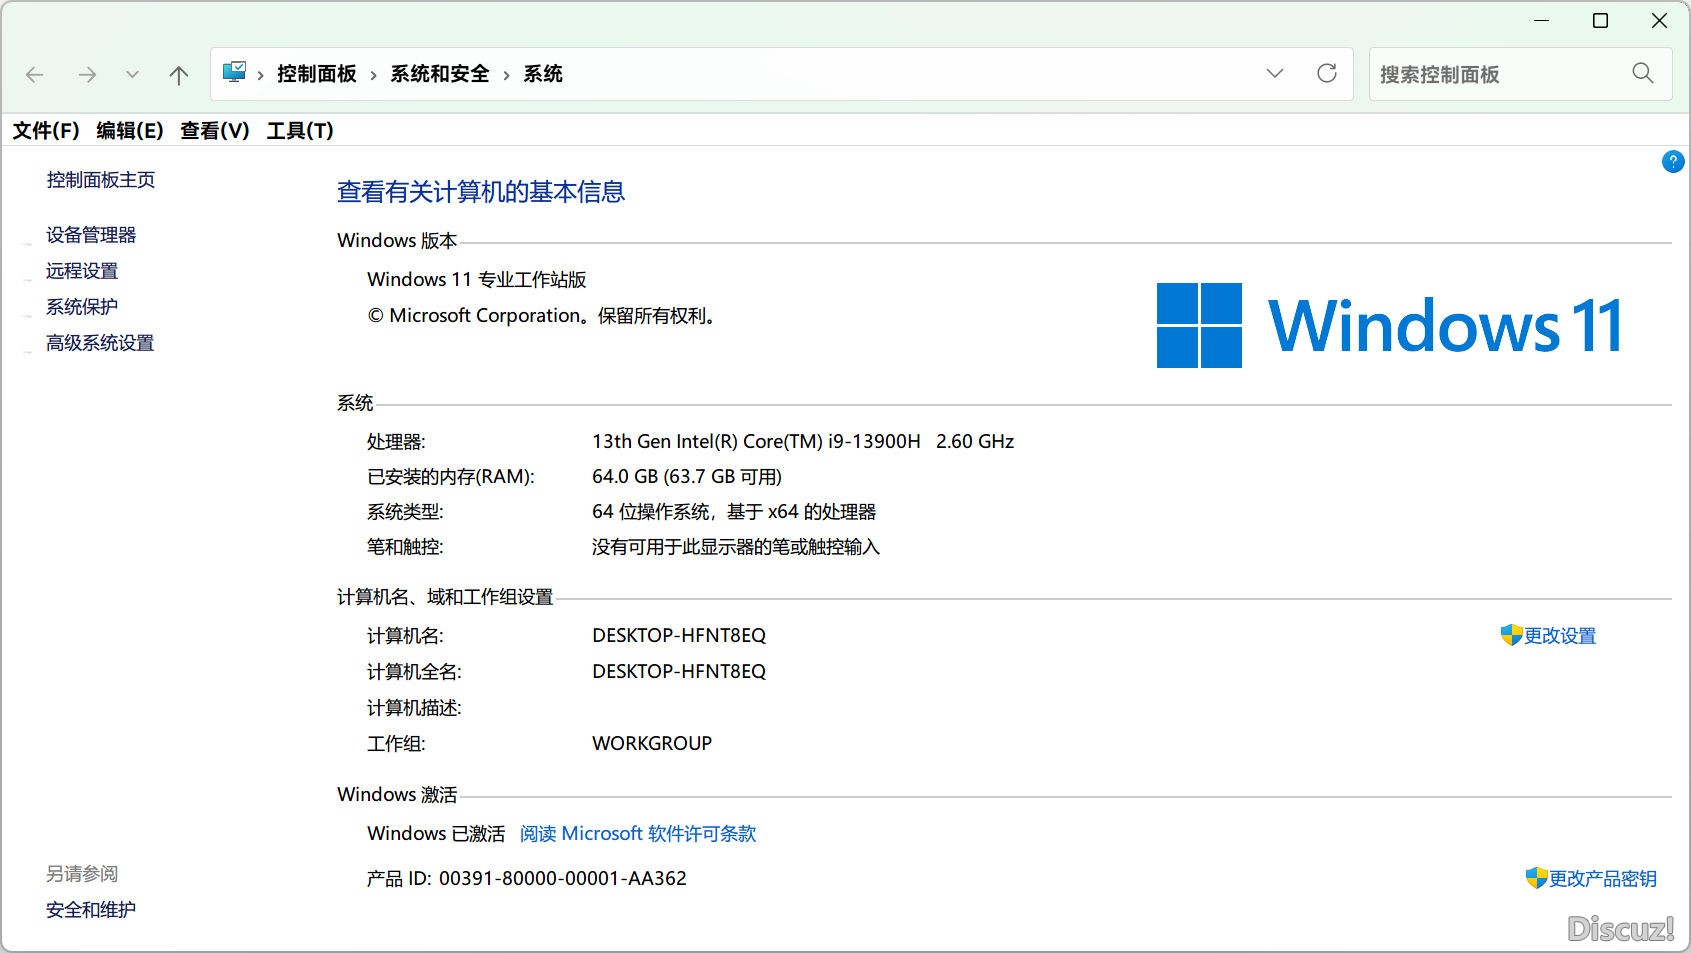
Task: Refresh the control panel page
Action: click(x=1327, y=74)
